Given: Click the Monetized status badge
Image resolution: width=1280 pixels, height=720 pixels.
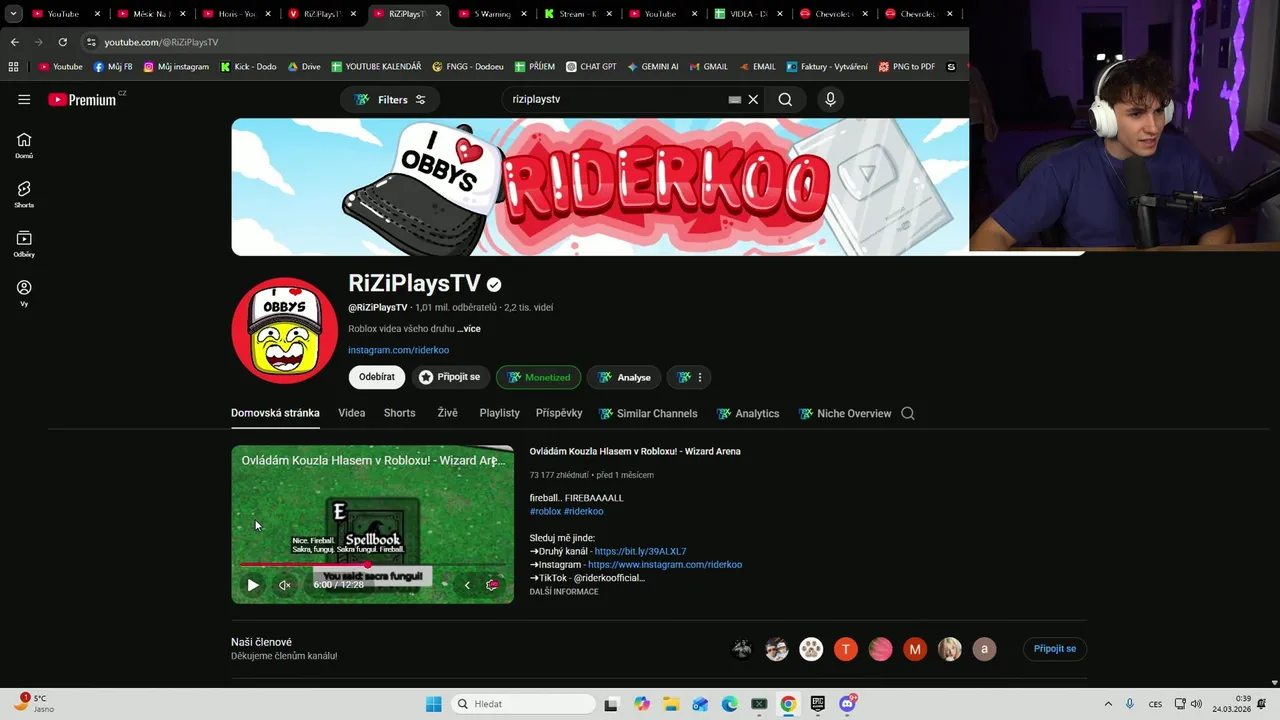Looking at the screenshot, I should click(x=538, y=377).
